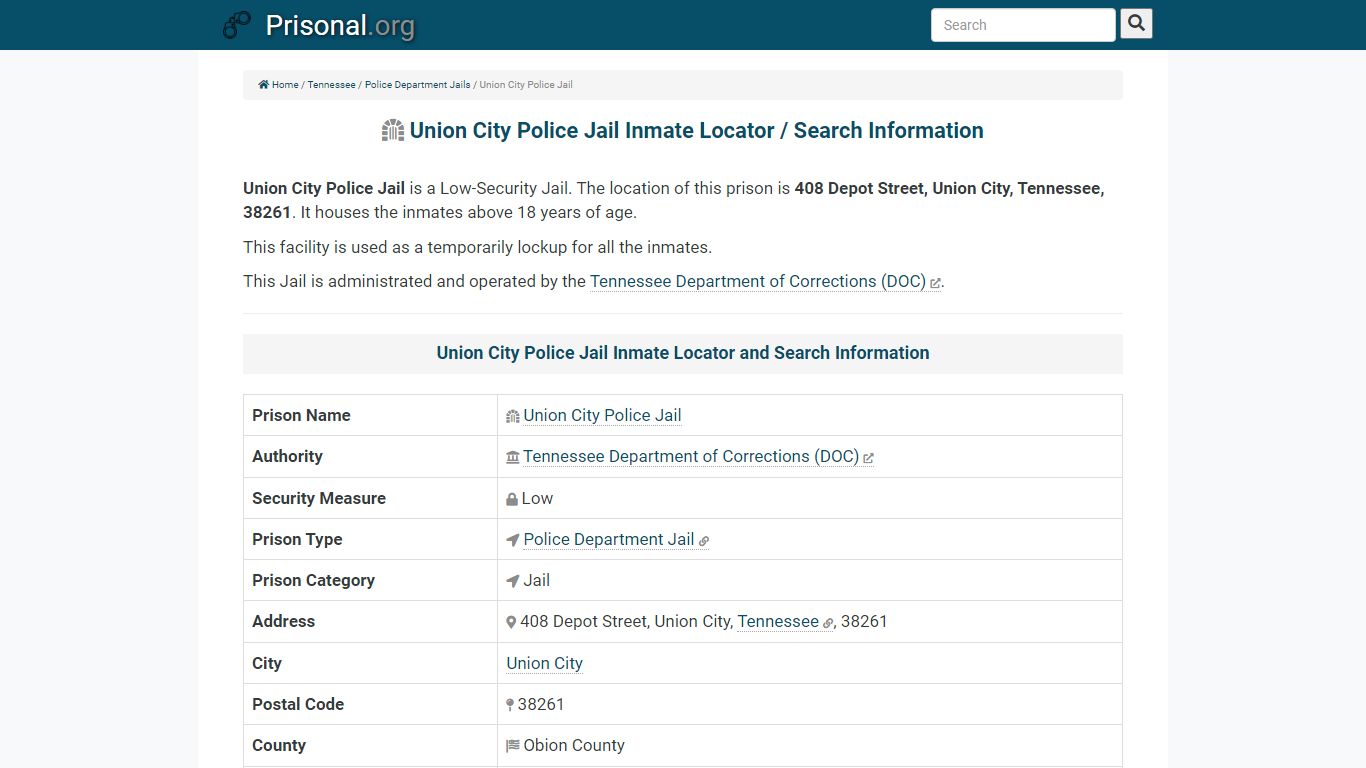This screenshot has height=768, width=1366.
Task: Click the 'Security Measure' row label
Action: (319, 498)
